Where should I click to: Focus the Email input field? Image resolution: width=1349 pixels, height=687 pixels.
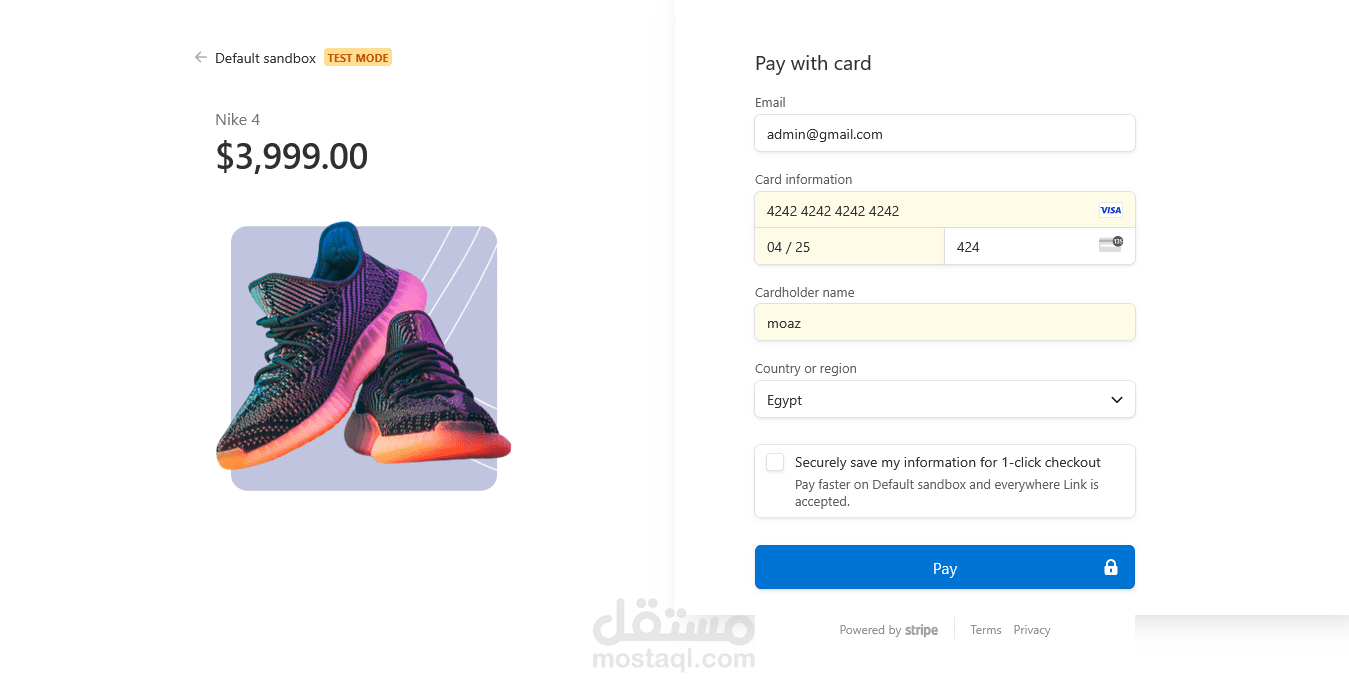pos(944,134)
